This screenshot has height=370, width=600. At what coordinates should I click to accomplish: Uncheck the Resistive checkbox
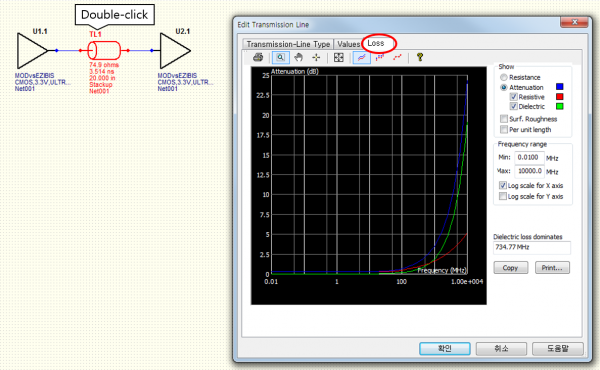(x=514, y=97)
